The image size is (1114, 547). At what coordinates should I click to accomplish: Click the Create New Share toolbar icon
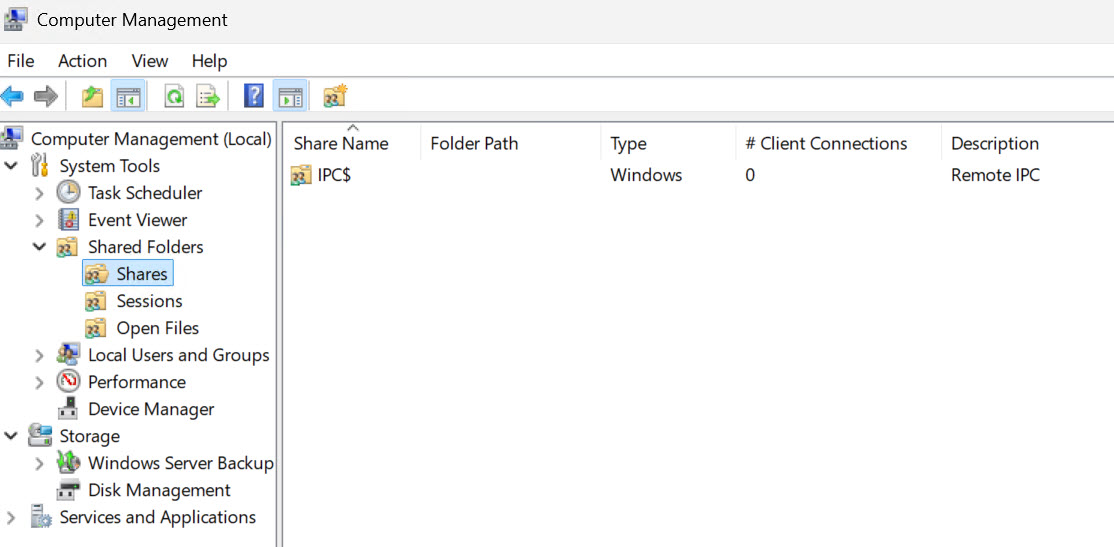335,96
